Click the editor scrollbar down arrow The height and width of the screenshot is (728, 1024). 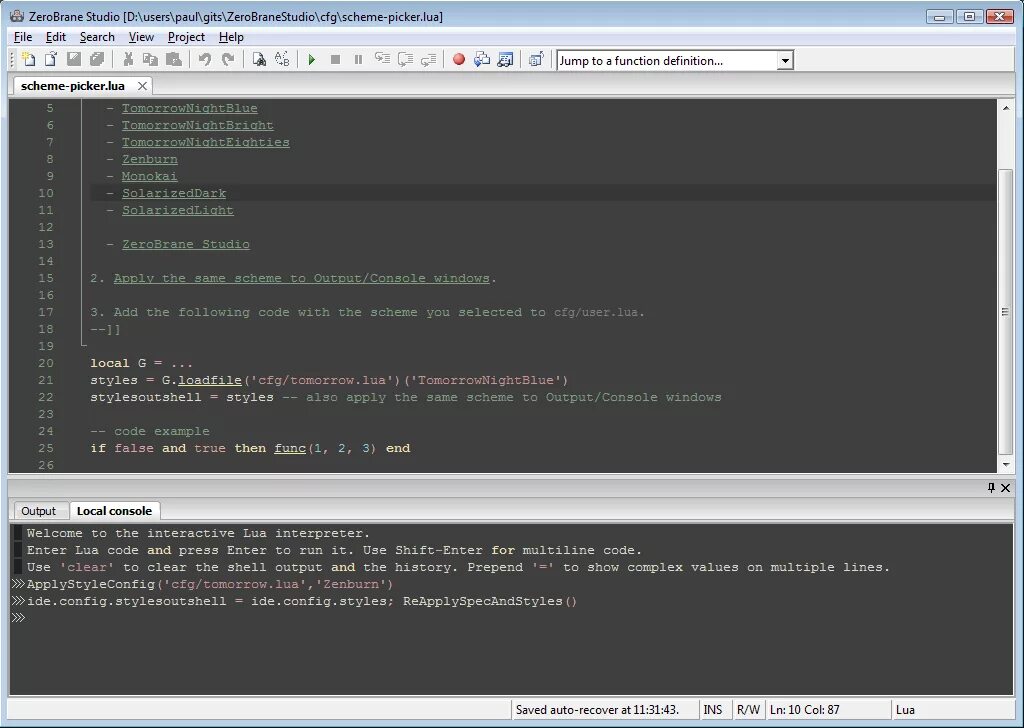1006,465
